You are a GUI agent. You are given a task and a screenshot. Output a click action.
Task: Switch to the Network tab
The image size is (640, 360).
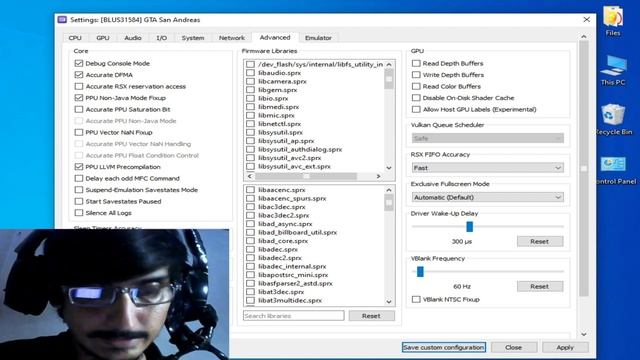coord(232,38)
